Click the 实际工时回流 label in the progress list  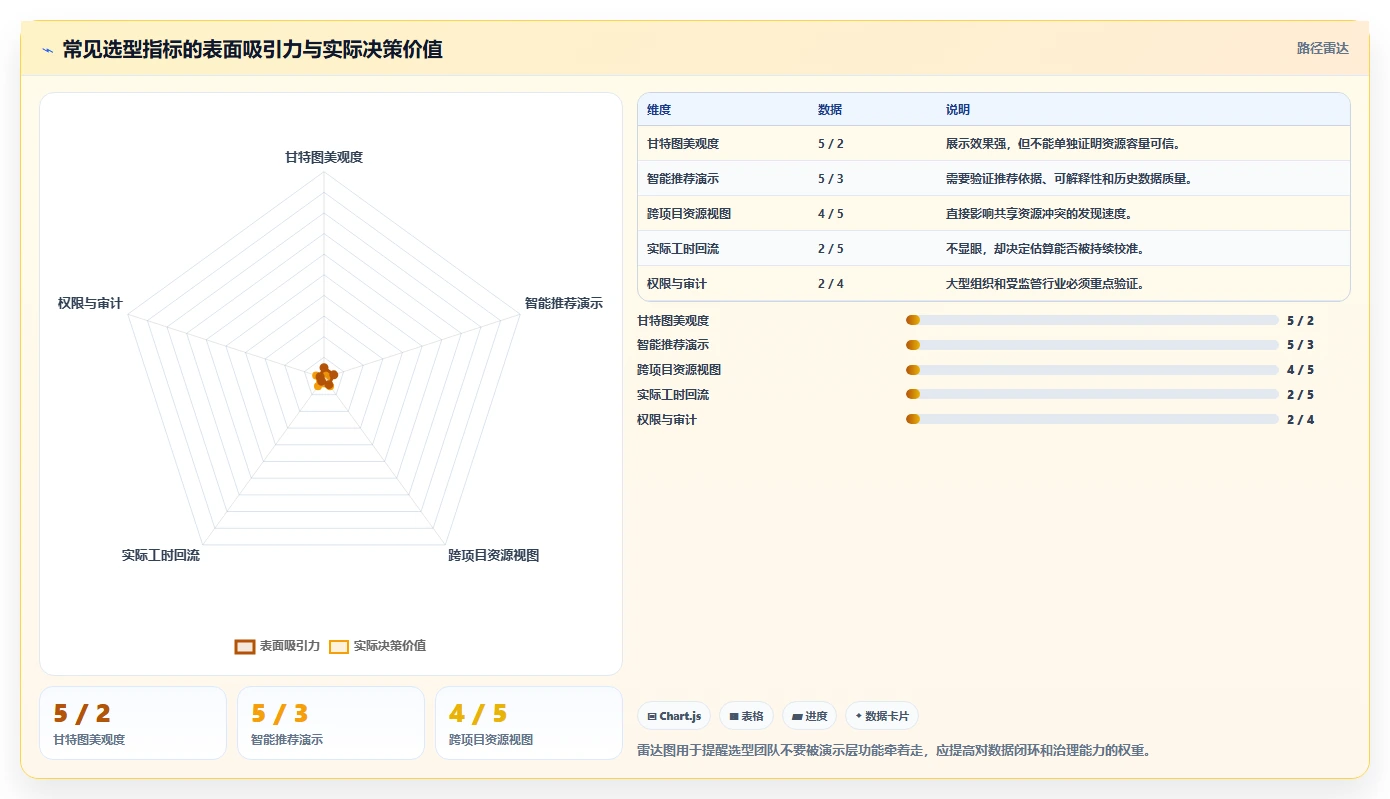point(673,395)
